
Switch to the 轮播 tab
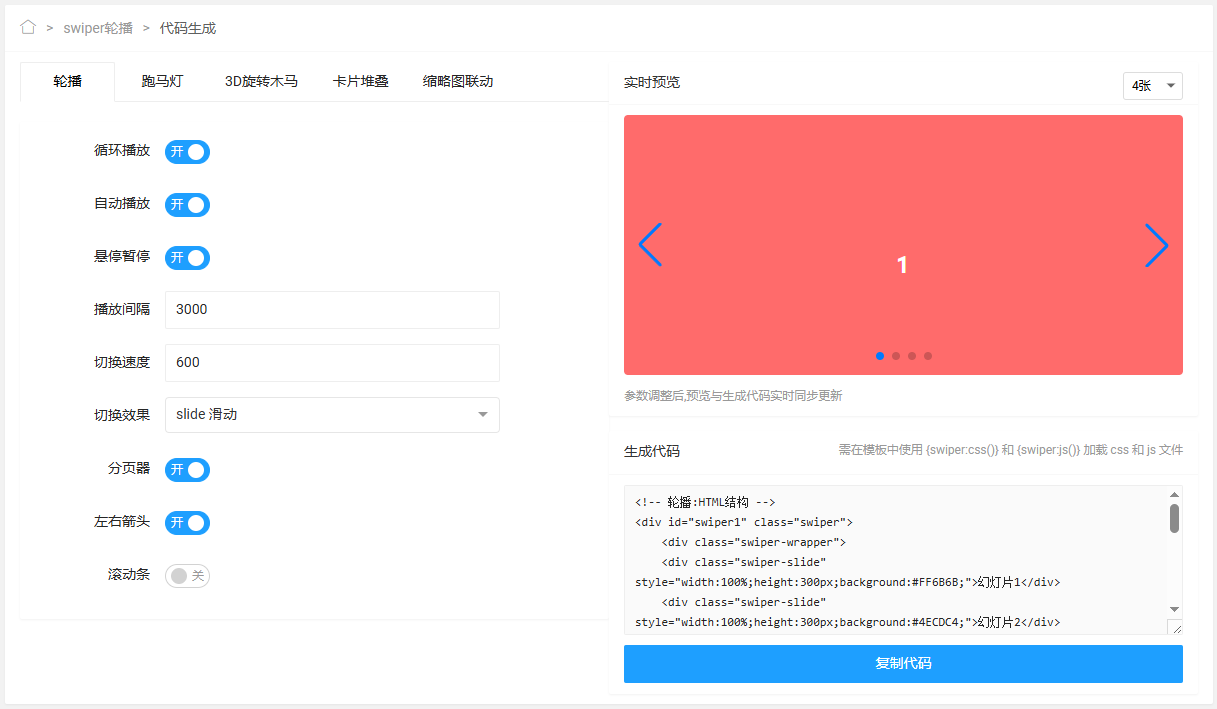point(68,82)
